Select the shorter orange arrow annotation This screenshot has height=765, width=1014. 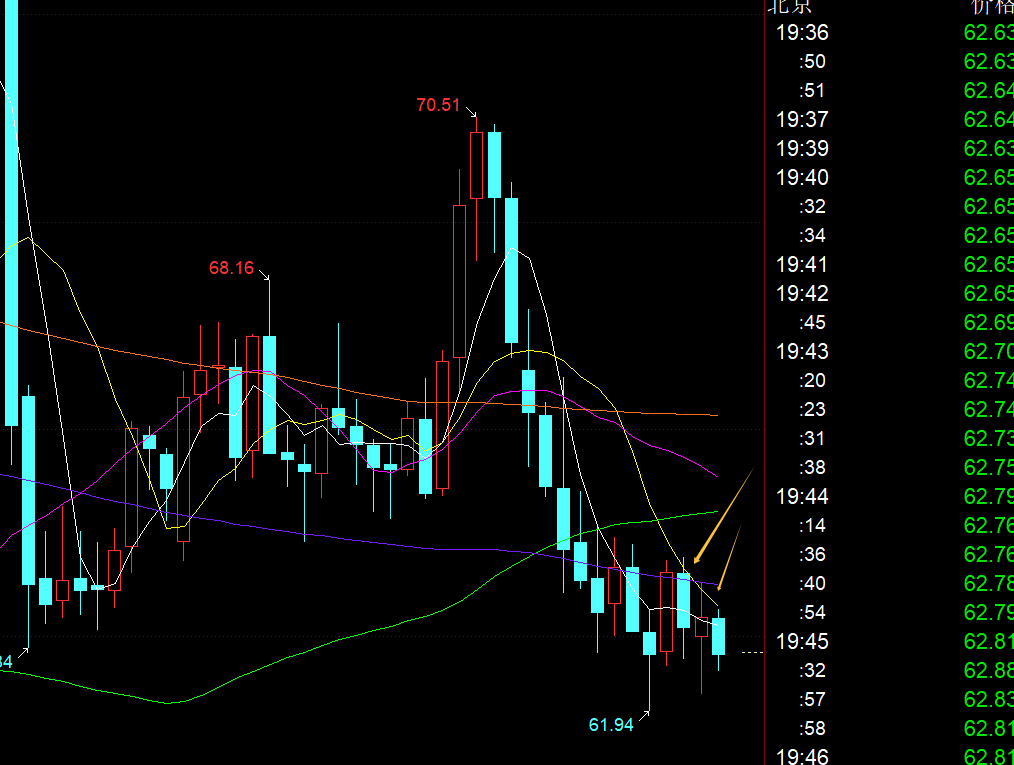click(730, 558)
